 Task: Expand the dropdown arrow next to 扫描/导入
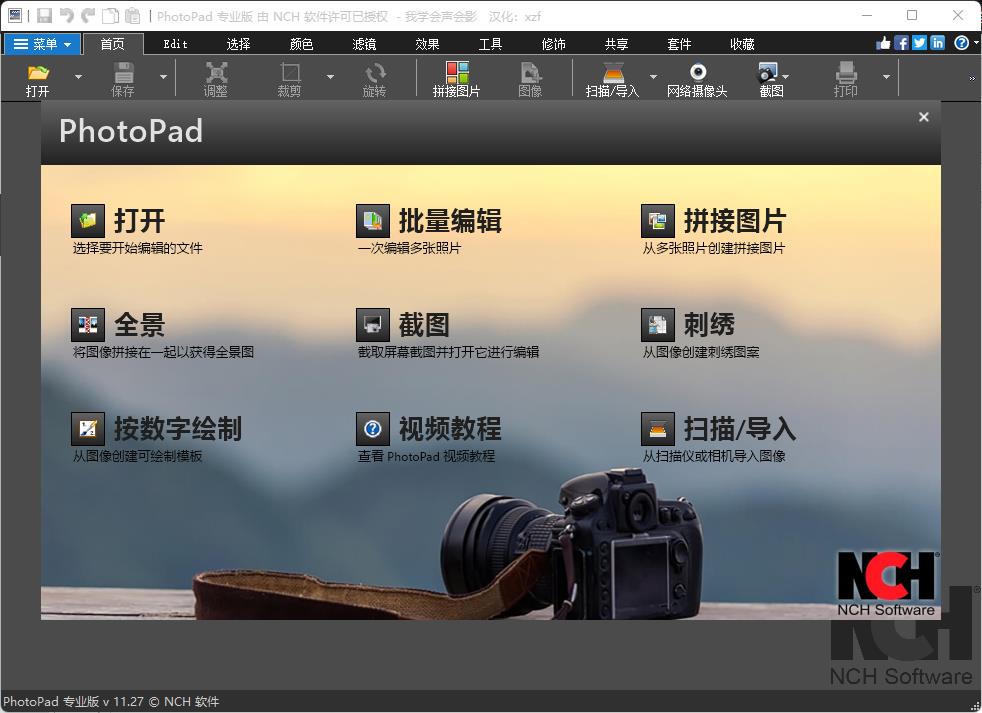[x=653, y=77]
